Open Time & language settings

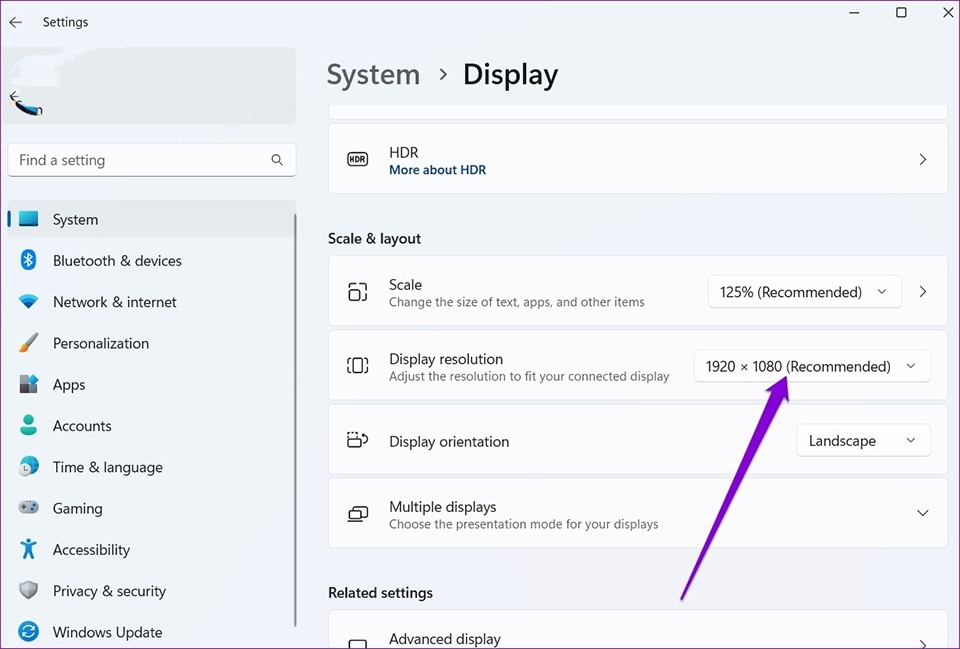point(108,467)
